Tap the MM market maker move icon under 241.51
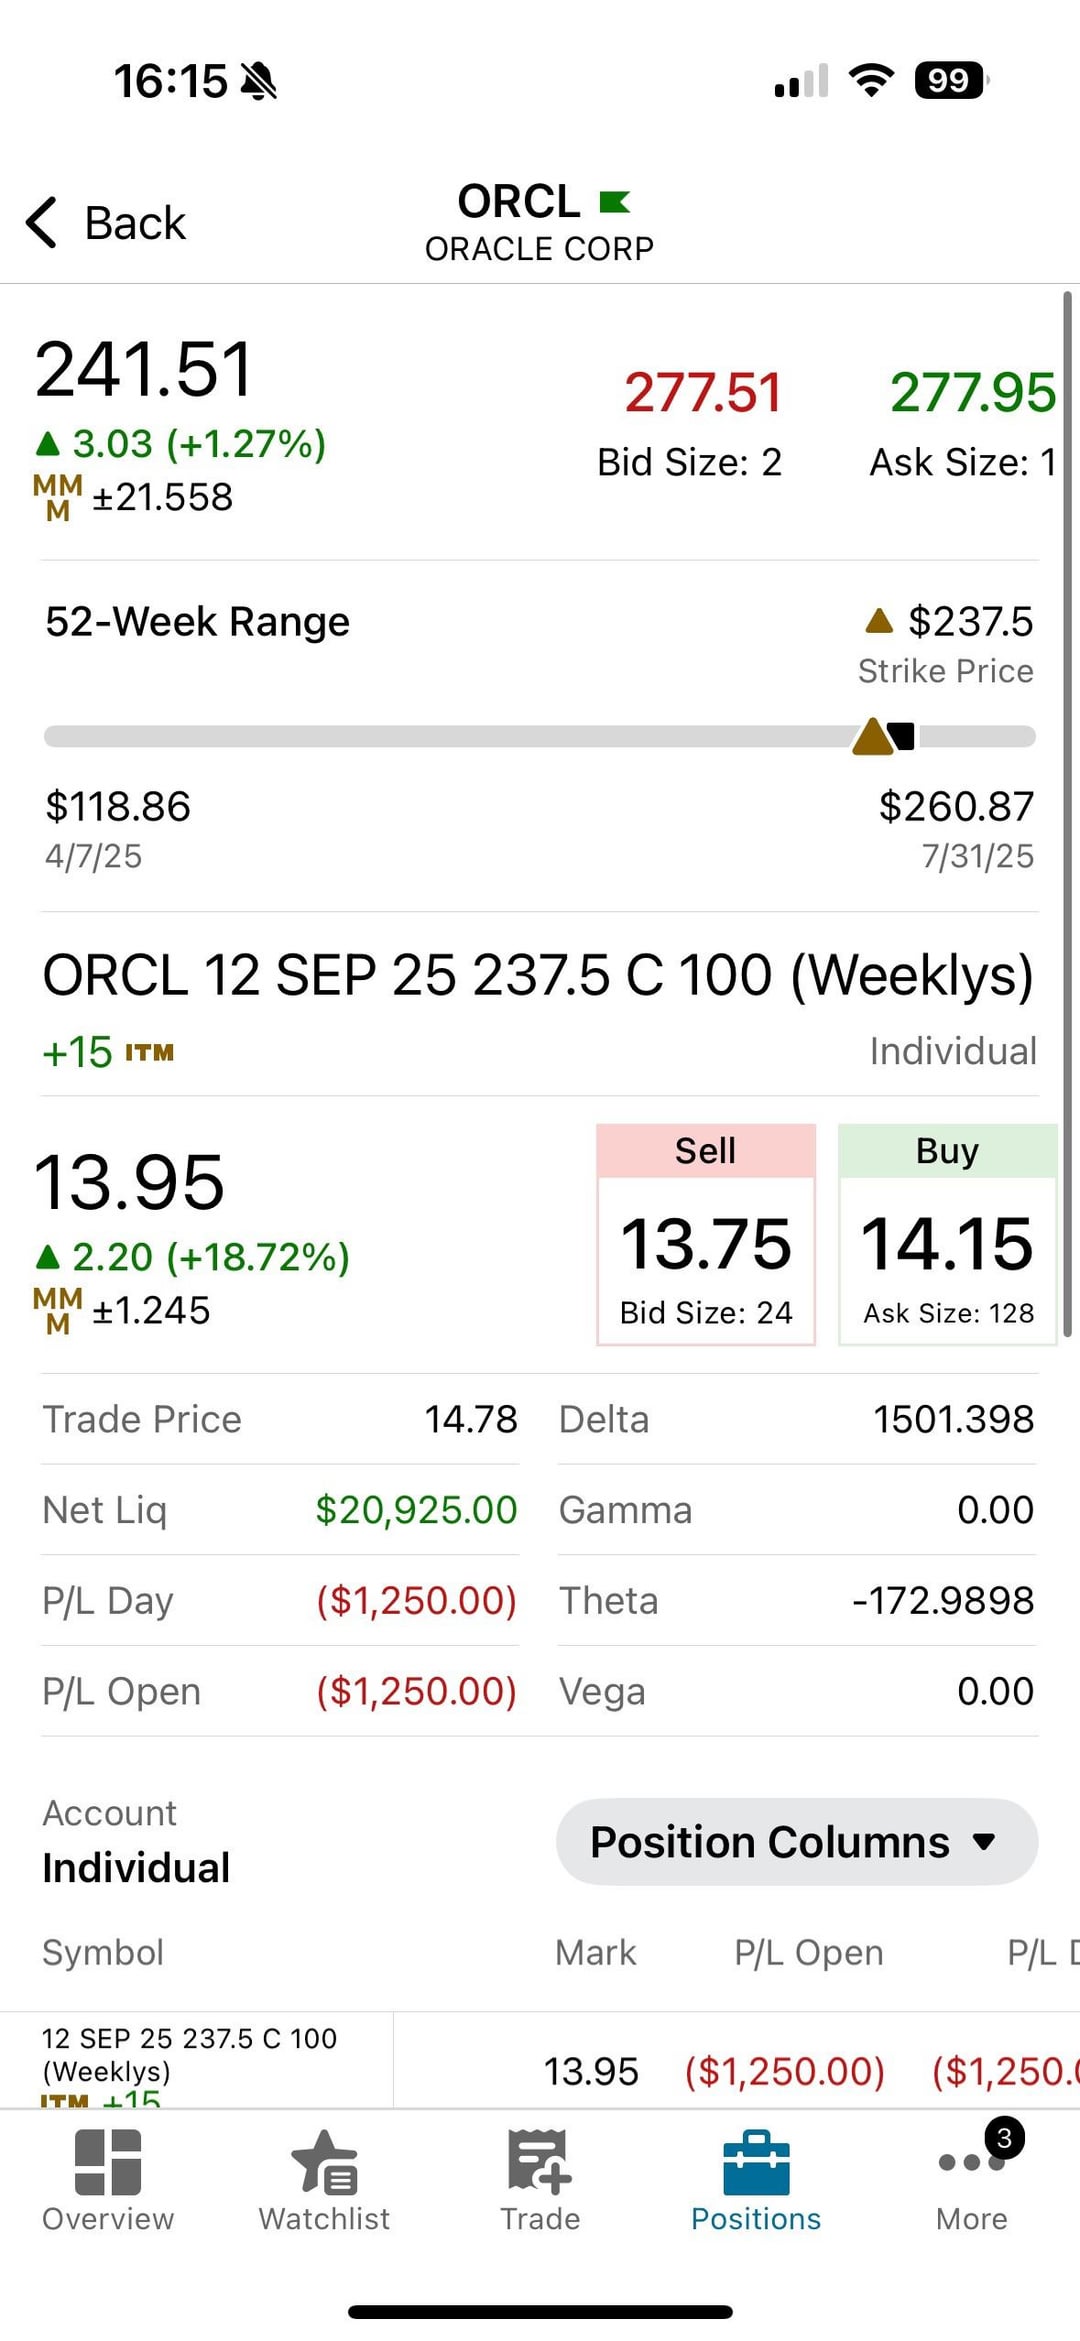The width and height of the screenshot is (1080, 2341). [58, 498]
